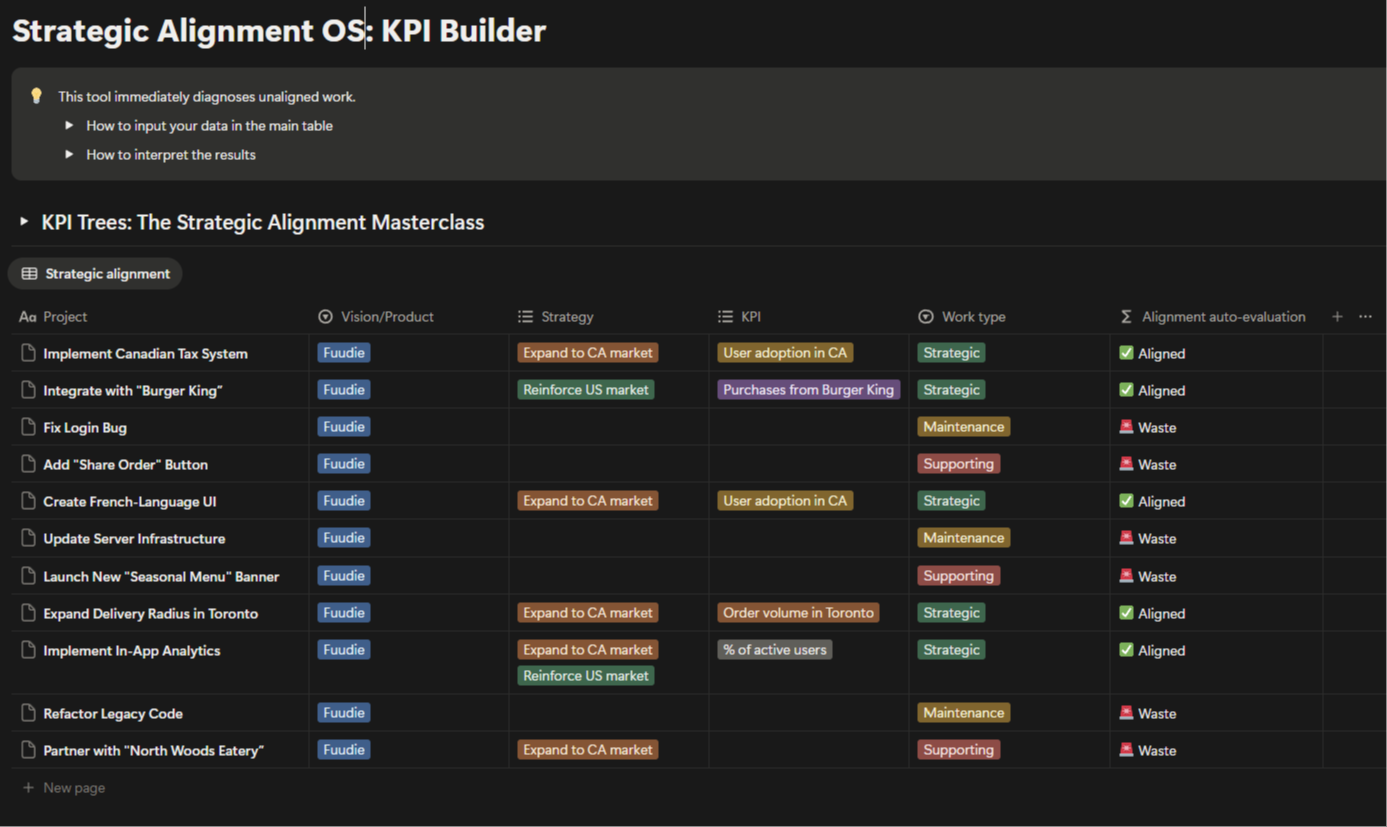Open the Implement Canadian Tax System page

145,354
